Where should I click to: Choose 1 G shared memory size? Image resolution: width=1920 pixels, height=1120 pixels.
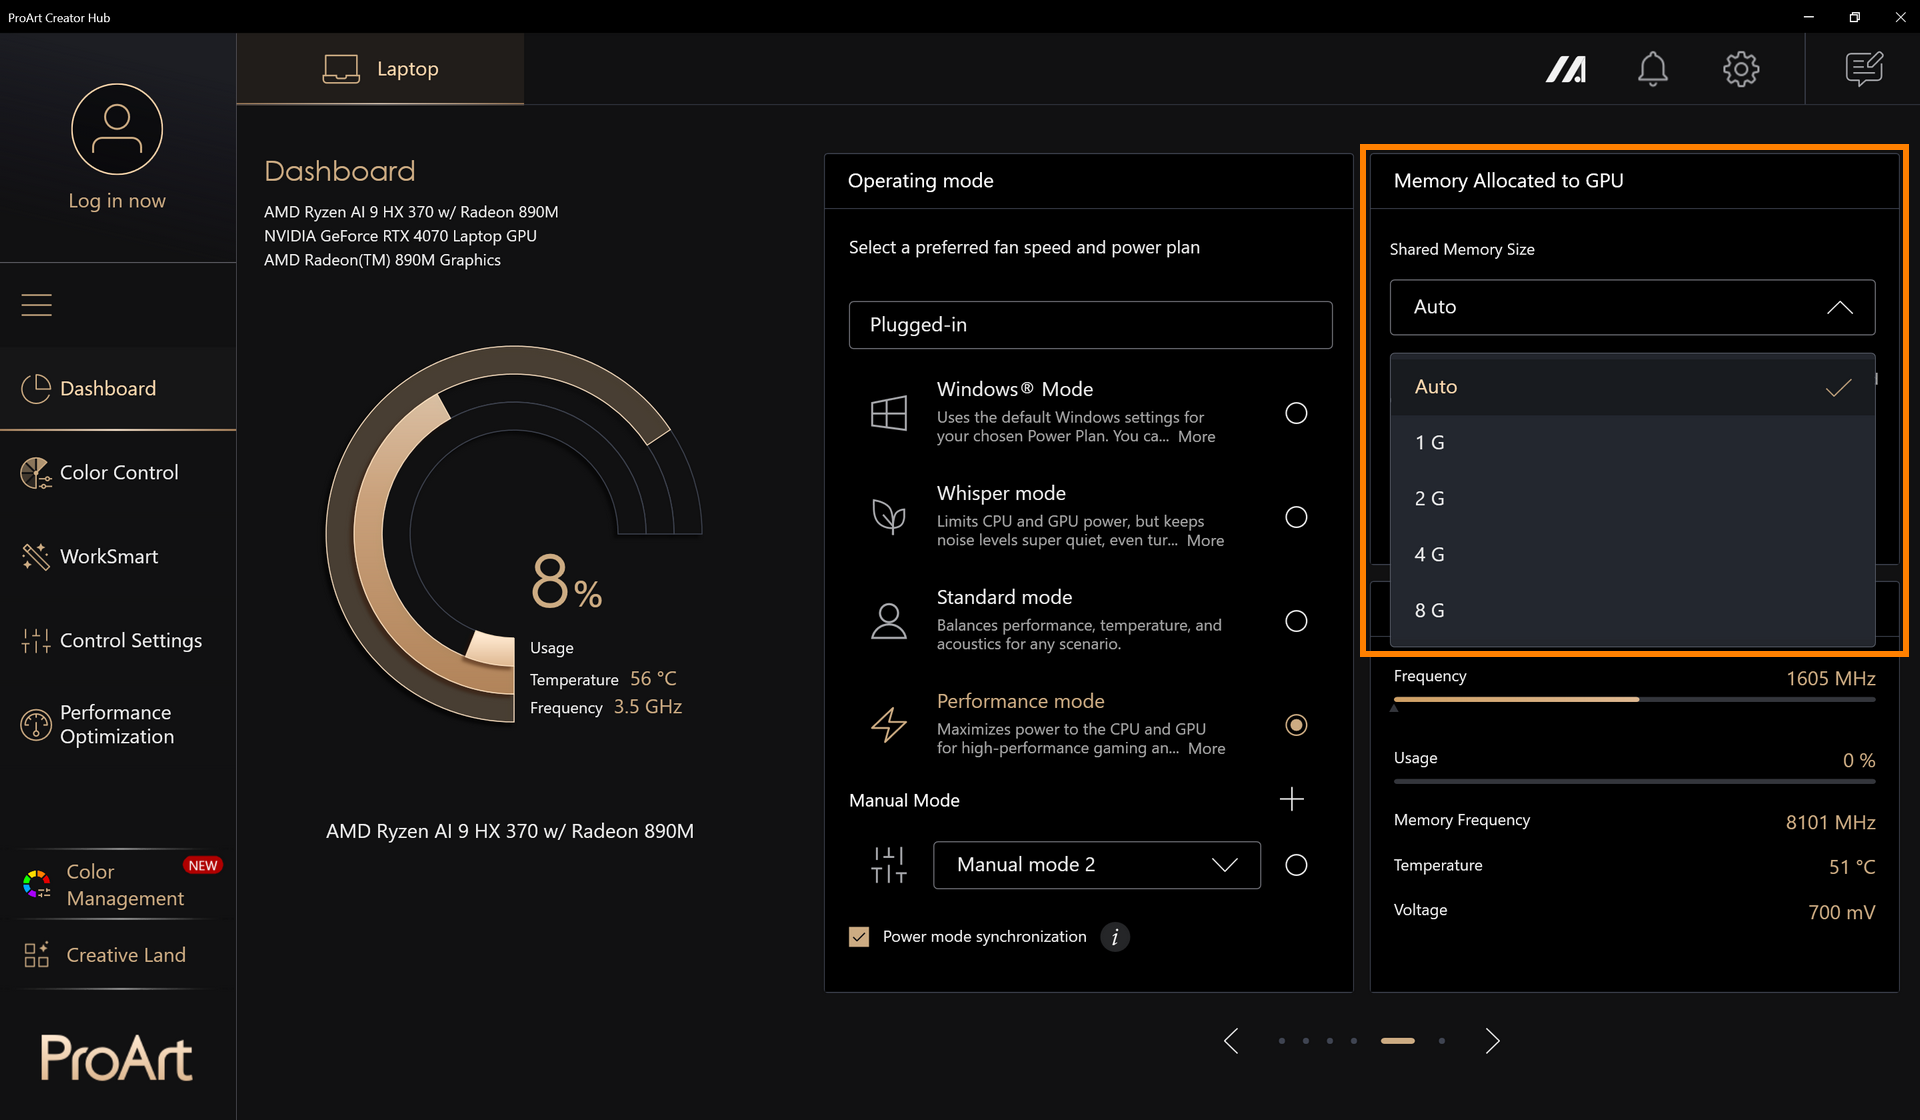1632,443
